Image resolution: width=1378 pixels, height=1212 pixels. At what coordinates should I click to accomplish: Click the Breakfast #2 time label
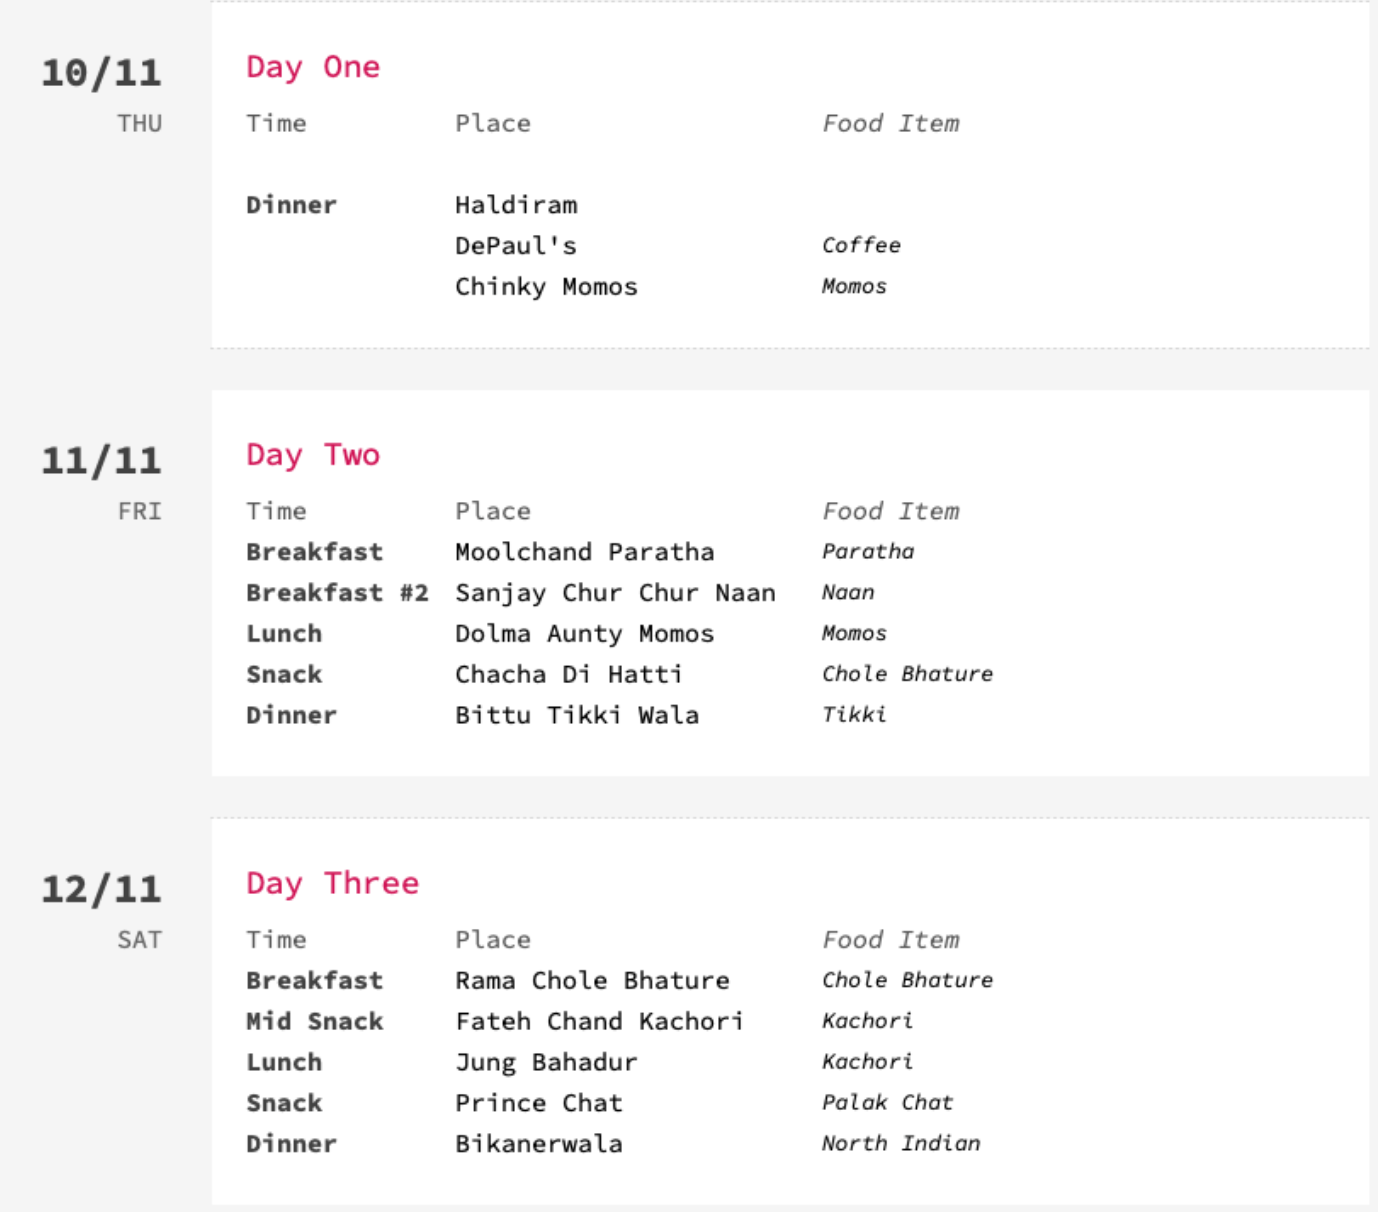pos(337,593)
